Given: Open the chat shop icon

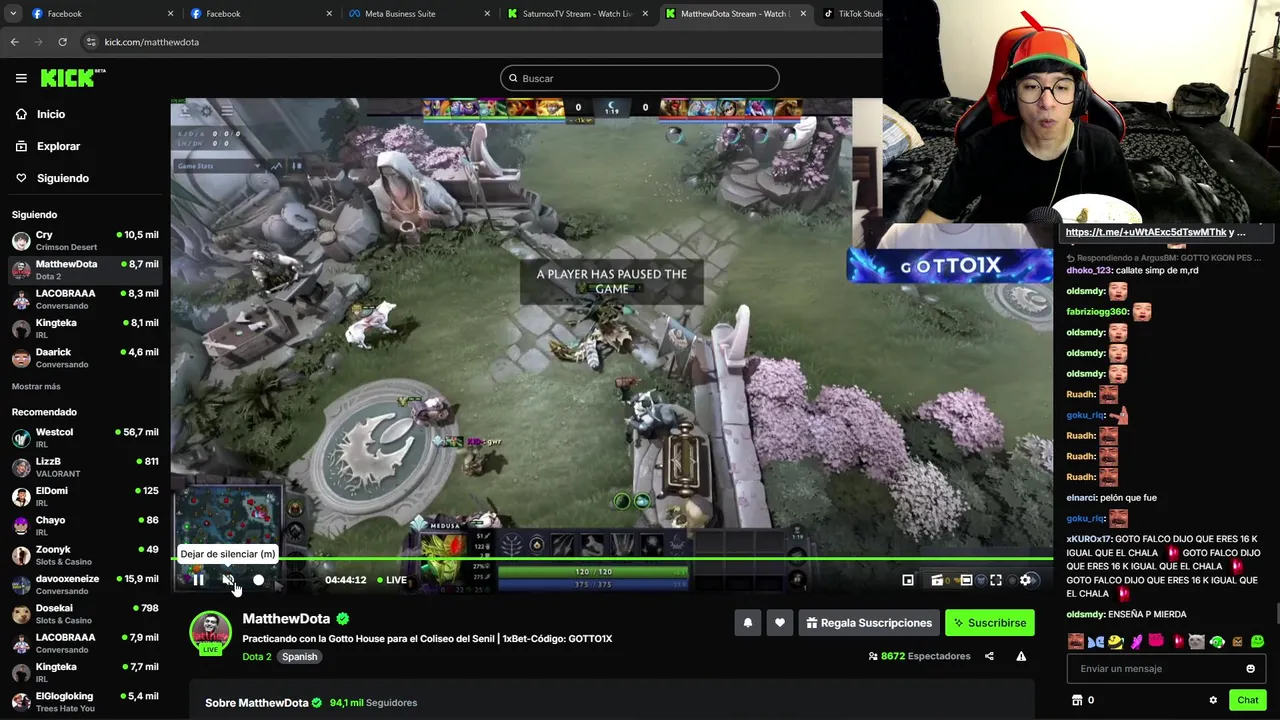Looking at the screenshot, I should [1077, 700].
